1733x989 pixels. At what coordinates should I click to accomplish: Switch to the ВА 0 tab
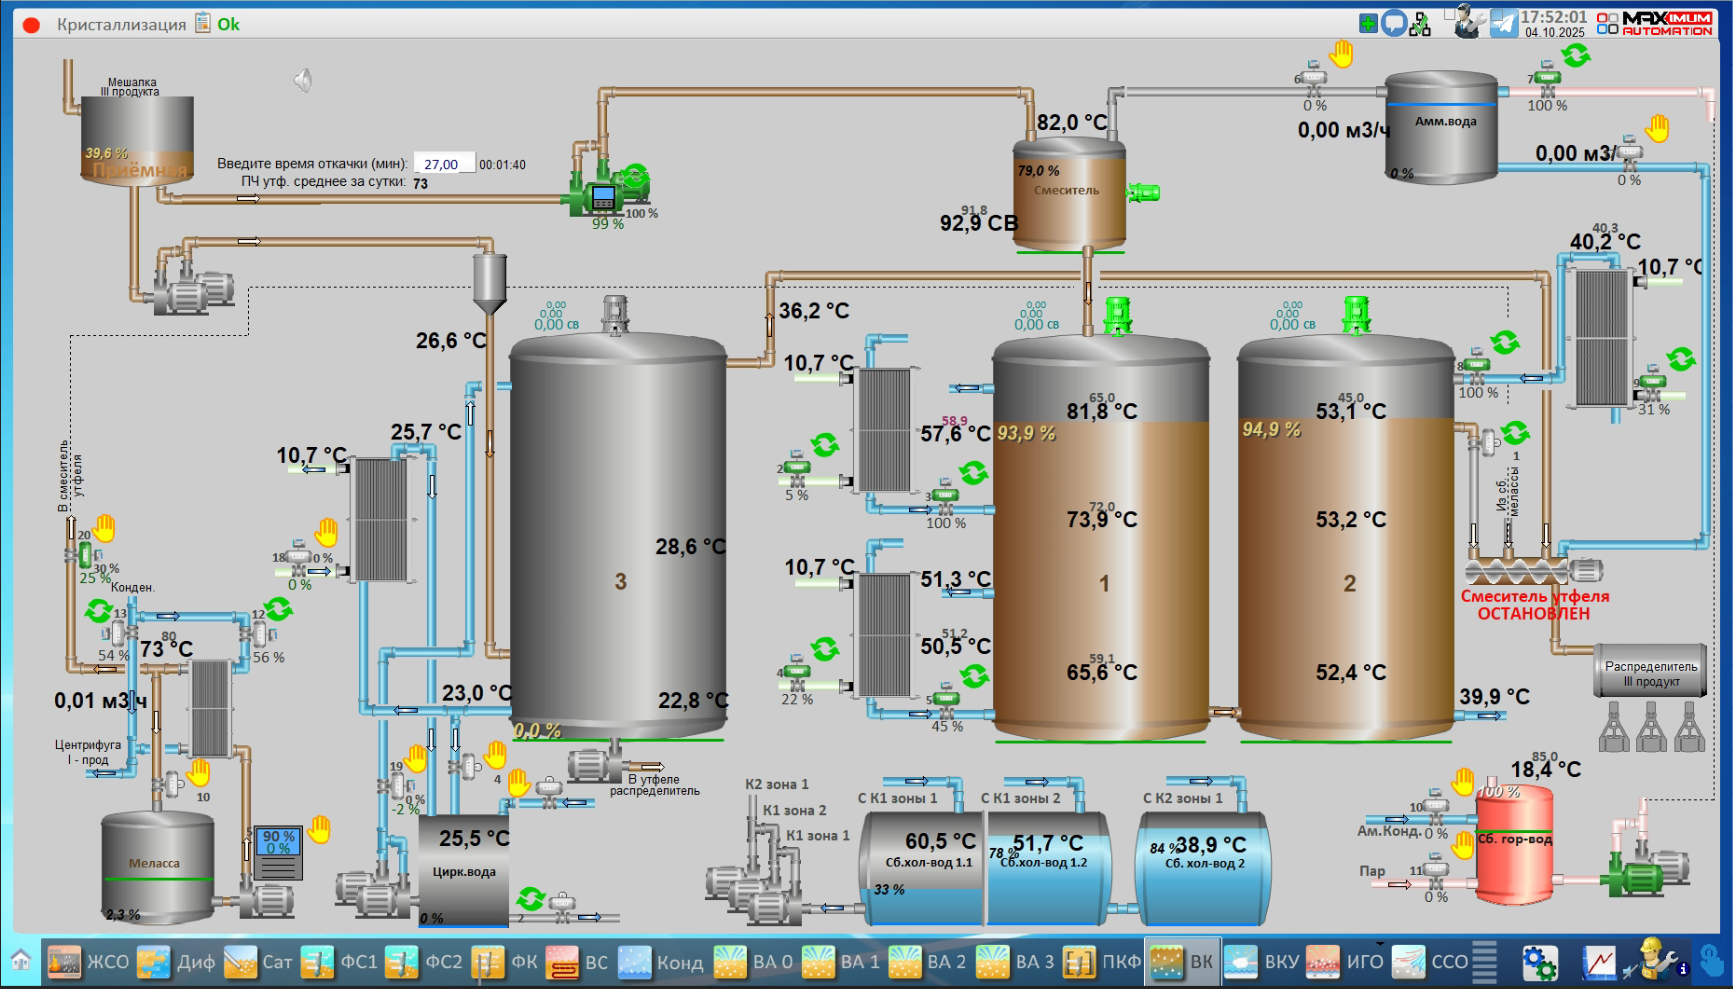(754, 962)
